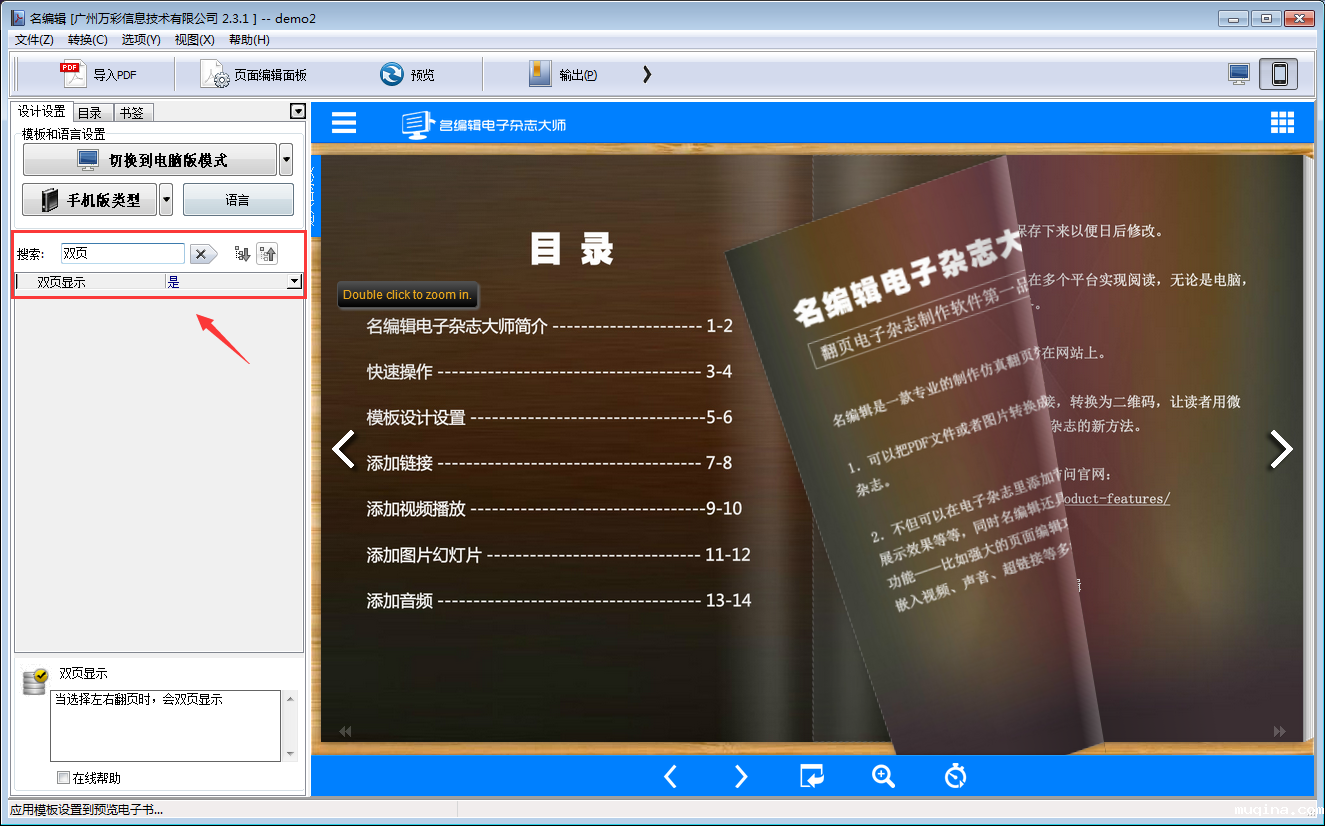Click the 语言 button
1325x826 pixels.
(x=238, y=200)
